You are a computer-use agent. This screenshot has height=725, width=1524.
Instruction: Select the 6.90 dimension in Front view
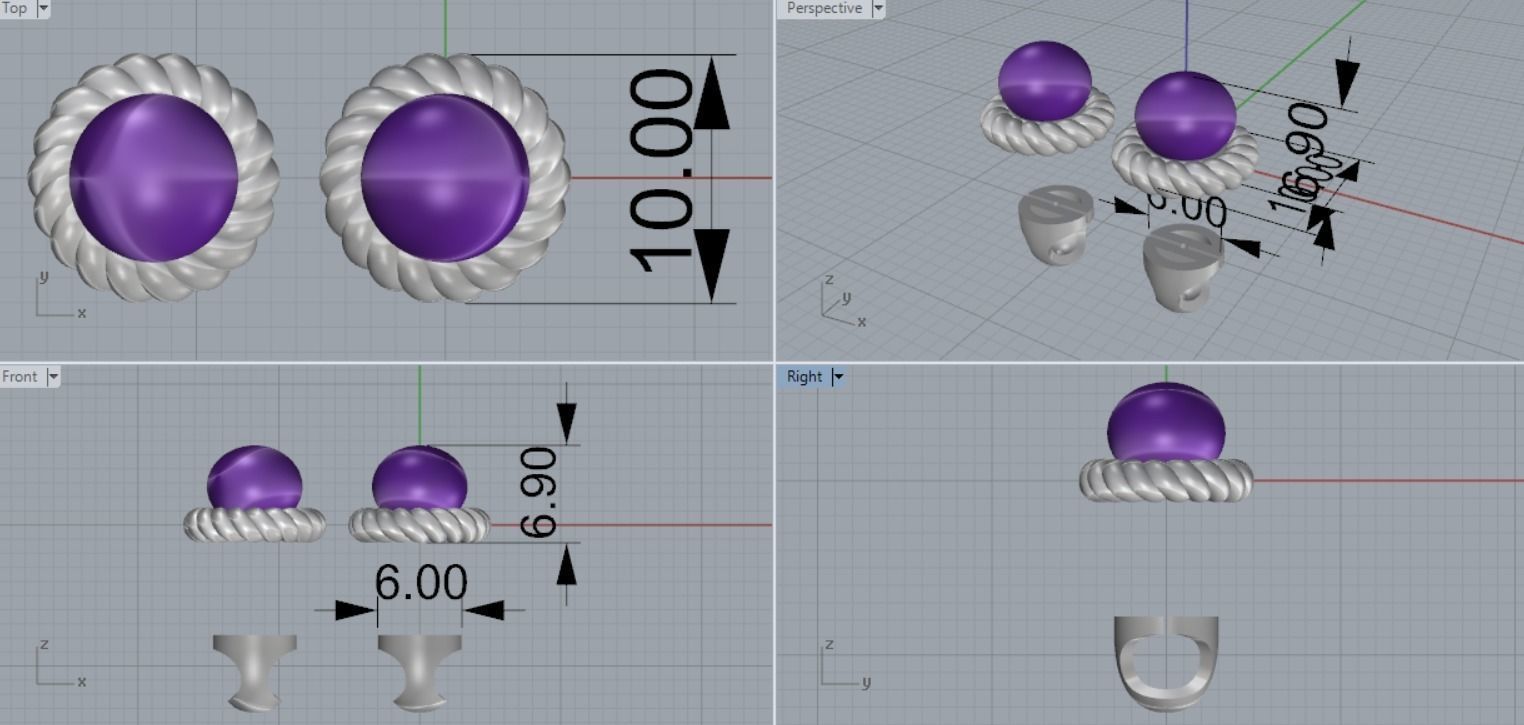540,492
